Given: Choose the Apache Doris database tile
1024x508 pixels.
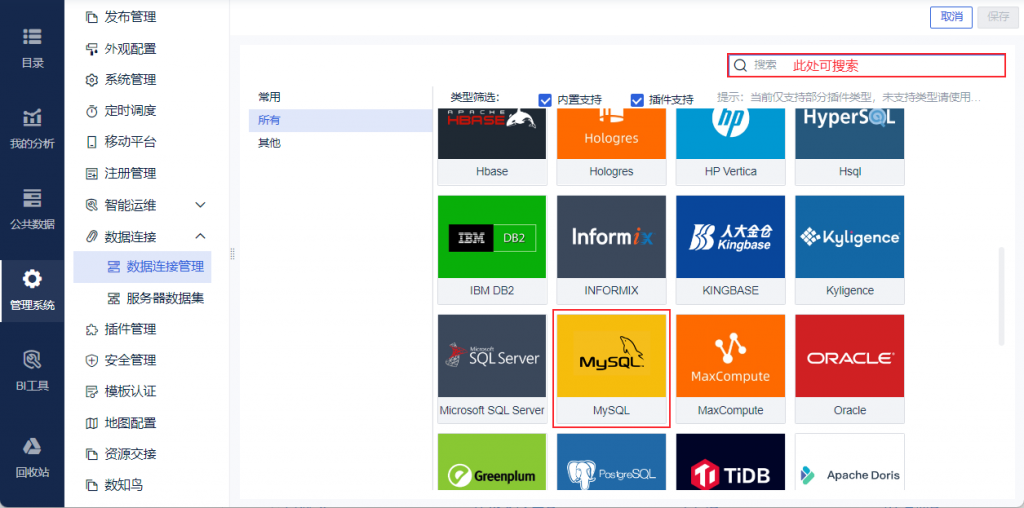Looking at the screenshot, I should (850, 462).
